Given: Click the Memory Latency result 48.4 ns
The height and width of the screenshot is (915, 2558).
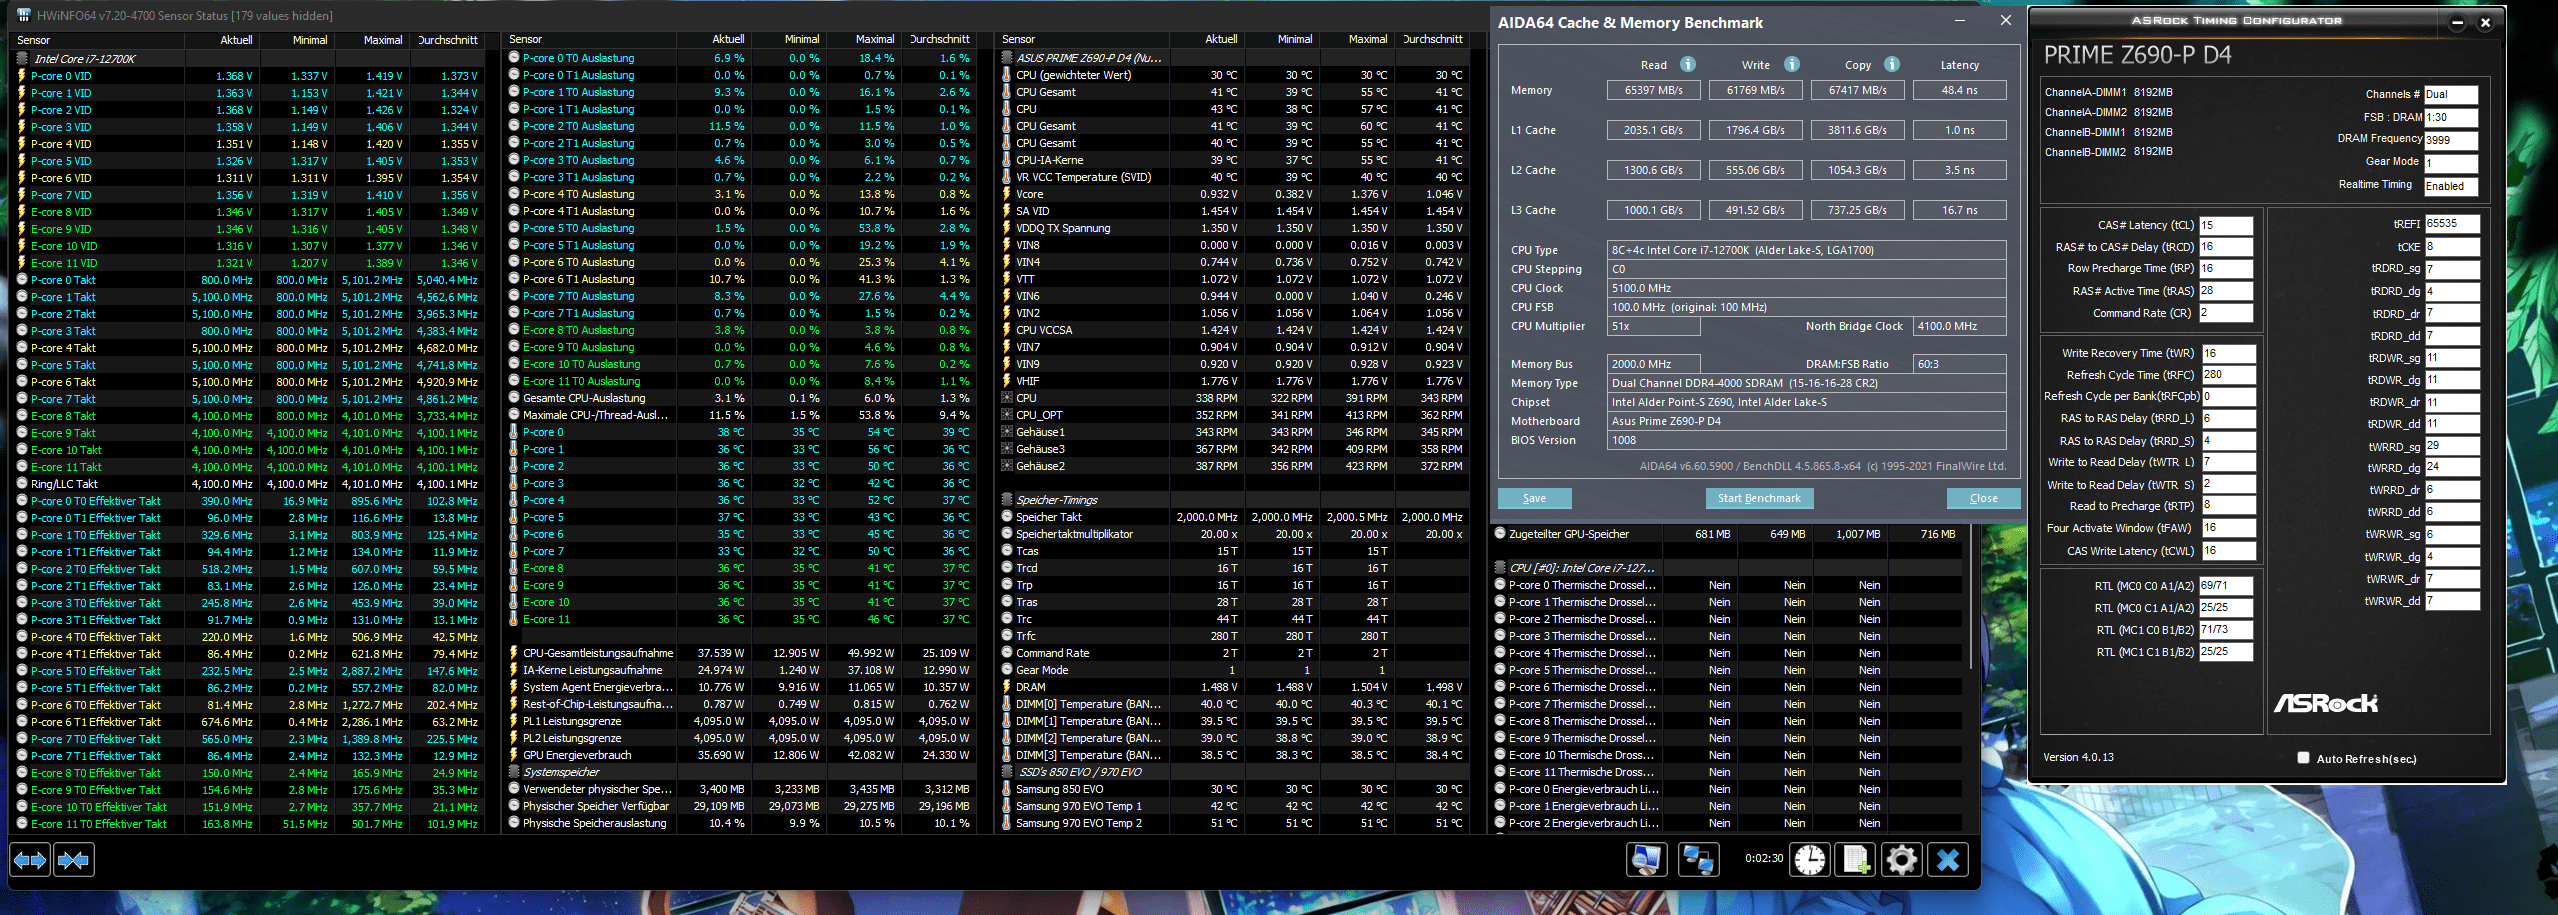Looking at the screenshot, I should pos(1960,90).
